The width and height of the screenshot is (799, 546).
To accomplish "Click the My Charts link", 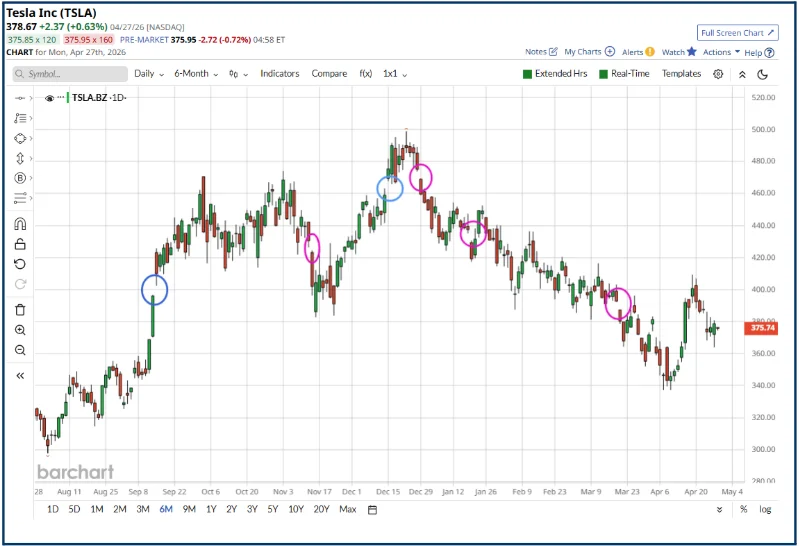I will click(x=582, y=52).
